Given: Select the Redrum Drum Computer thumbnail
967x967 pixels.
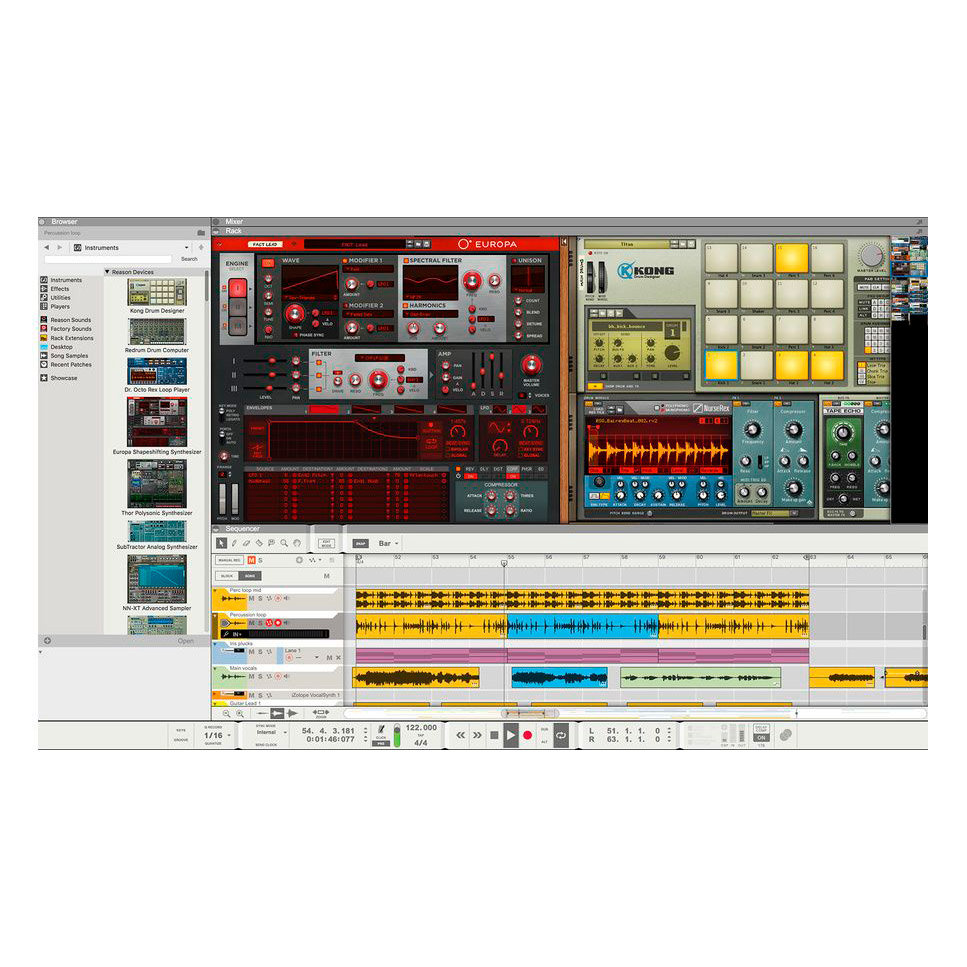Looking at the screenshot, I should coord(157,332).
